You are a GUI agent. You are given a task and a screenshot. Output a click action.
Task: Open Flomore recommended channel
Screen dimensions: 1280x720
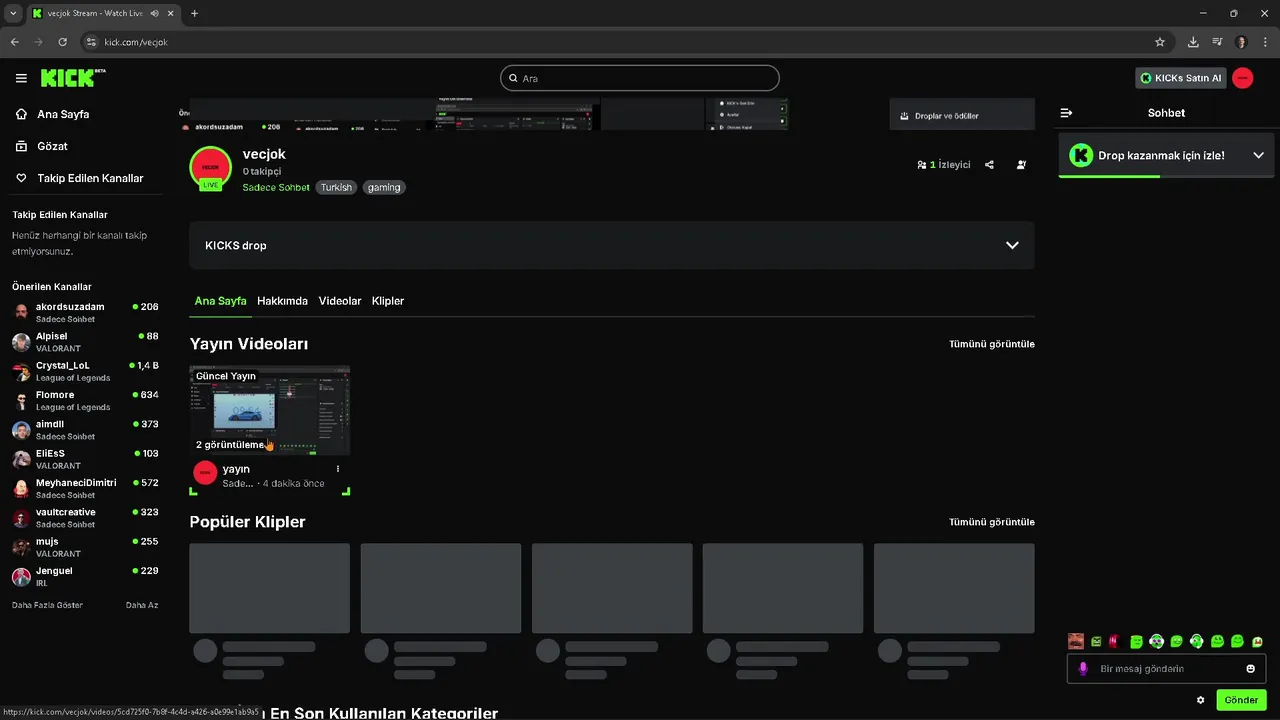click(x=85, y=400)
